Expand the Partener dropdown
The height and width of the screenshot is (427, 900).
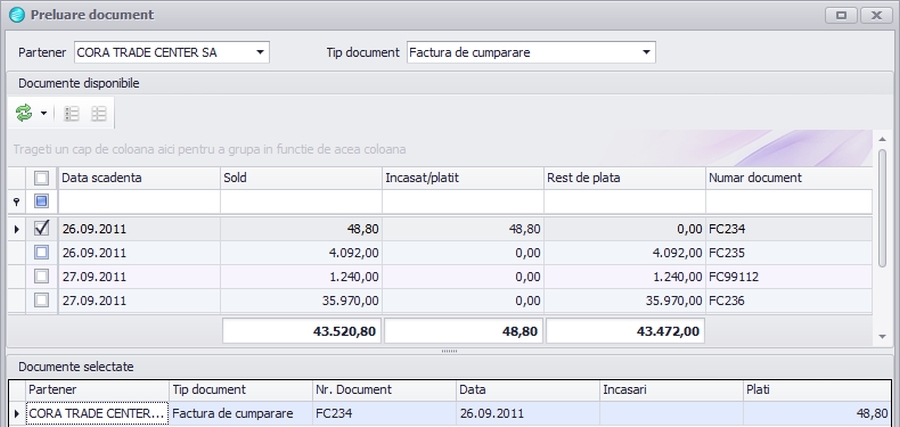260,52
